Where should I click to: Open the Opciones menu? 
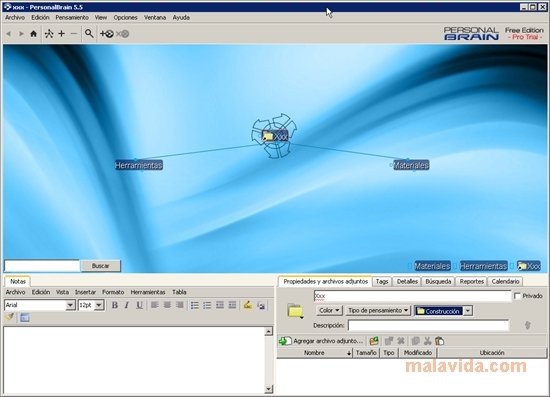125,17
